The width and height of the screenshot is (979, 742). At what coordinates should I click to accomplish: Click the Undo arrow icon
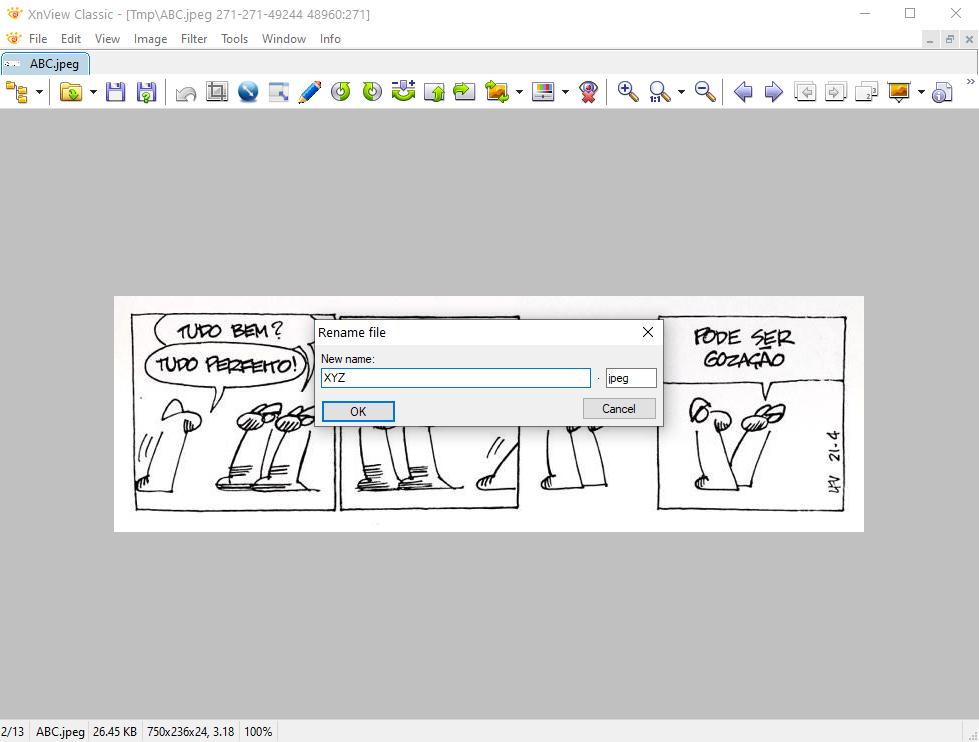click(x=186, y=92)
